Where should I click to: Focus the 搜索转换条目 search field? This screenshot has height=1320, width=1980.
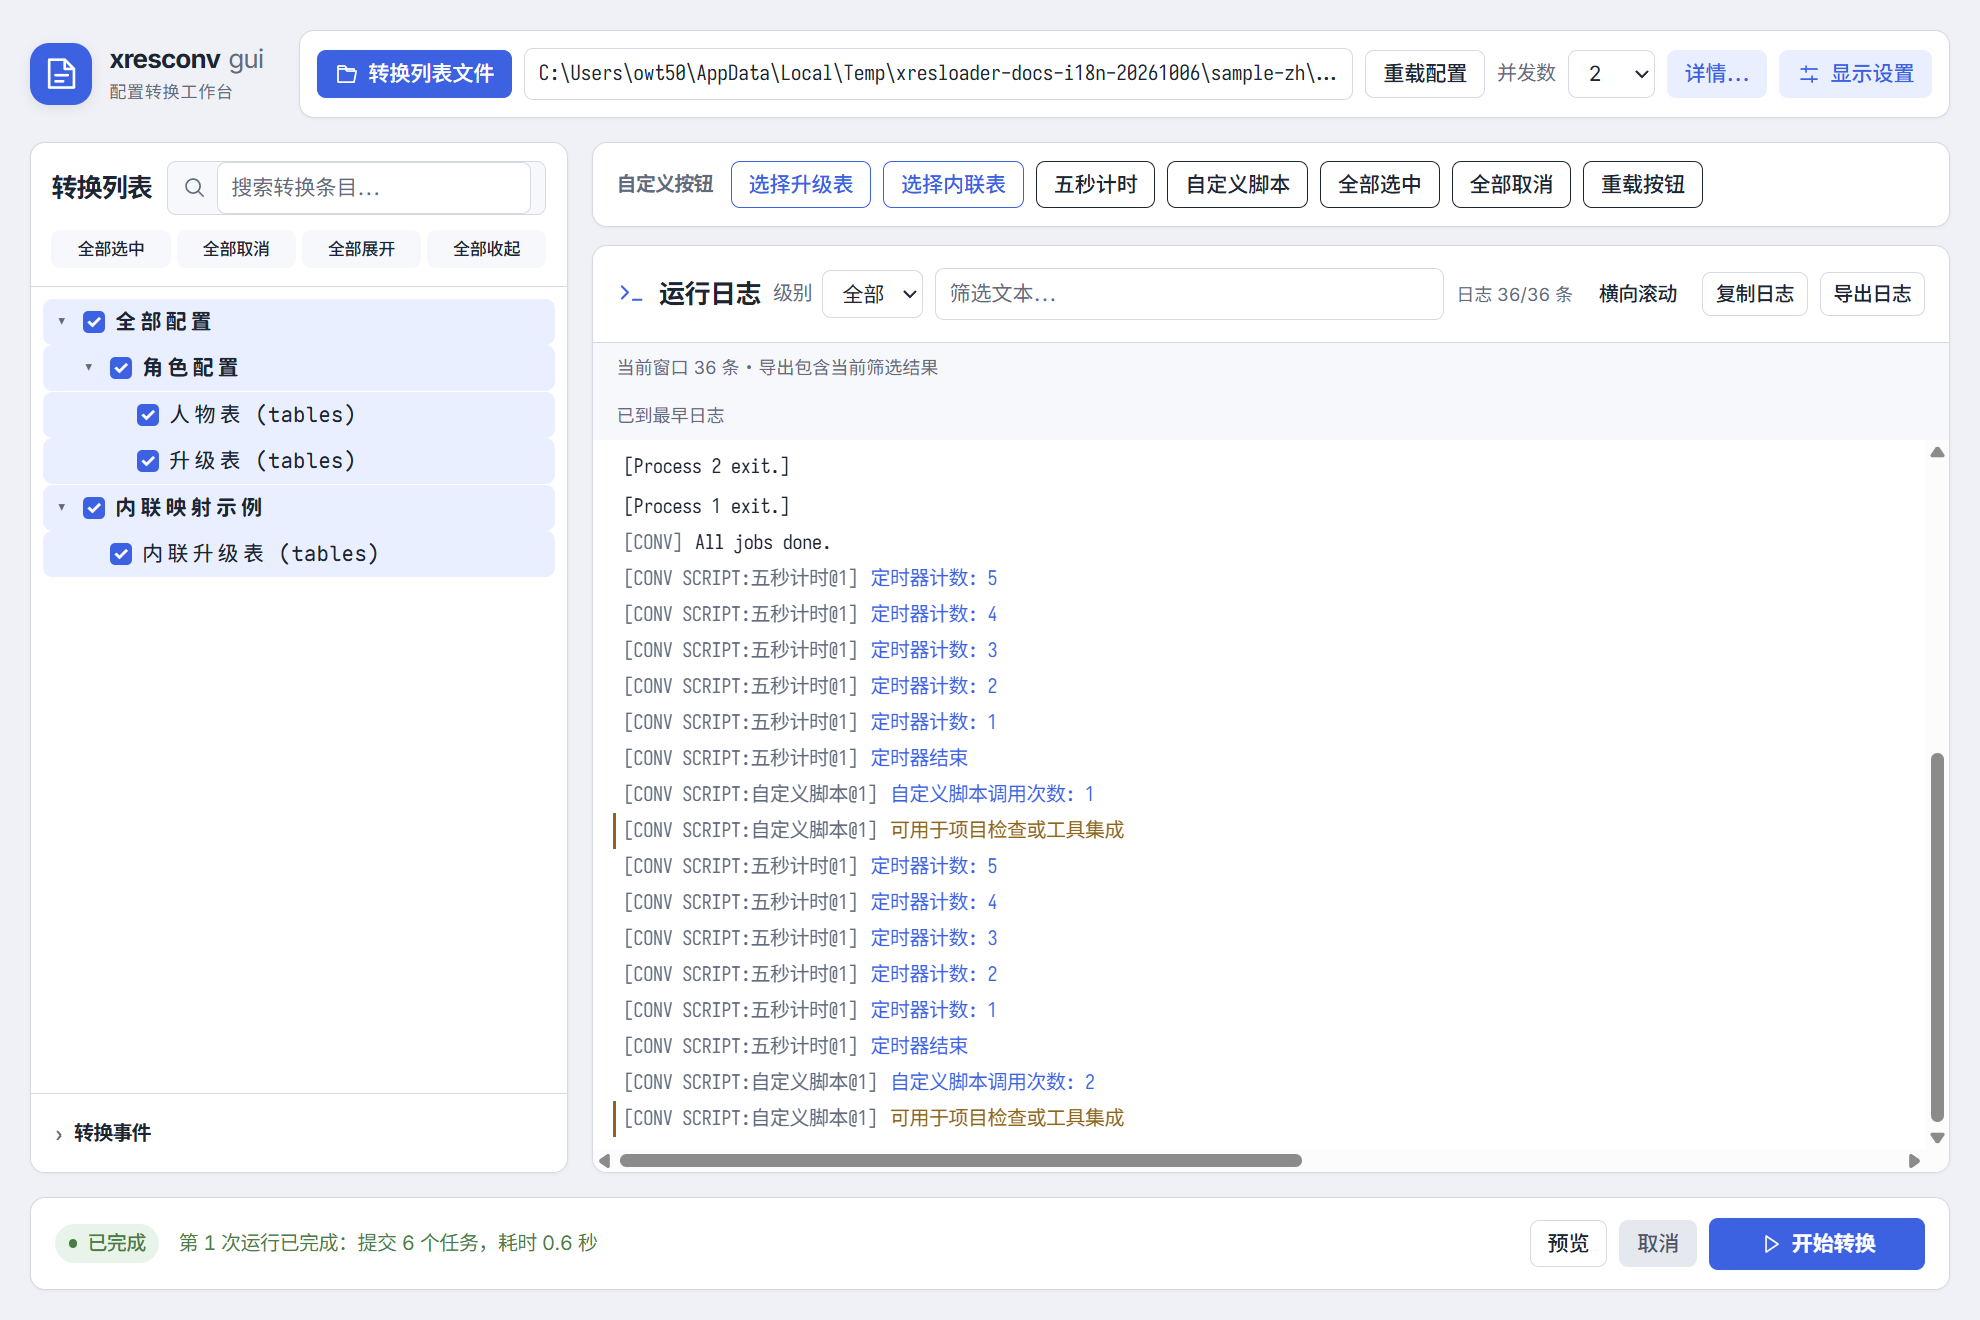pyautogui.click(x=374, y=188)
